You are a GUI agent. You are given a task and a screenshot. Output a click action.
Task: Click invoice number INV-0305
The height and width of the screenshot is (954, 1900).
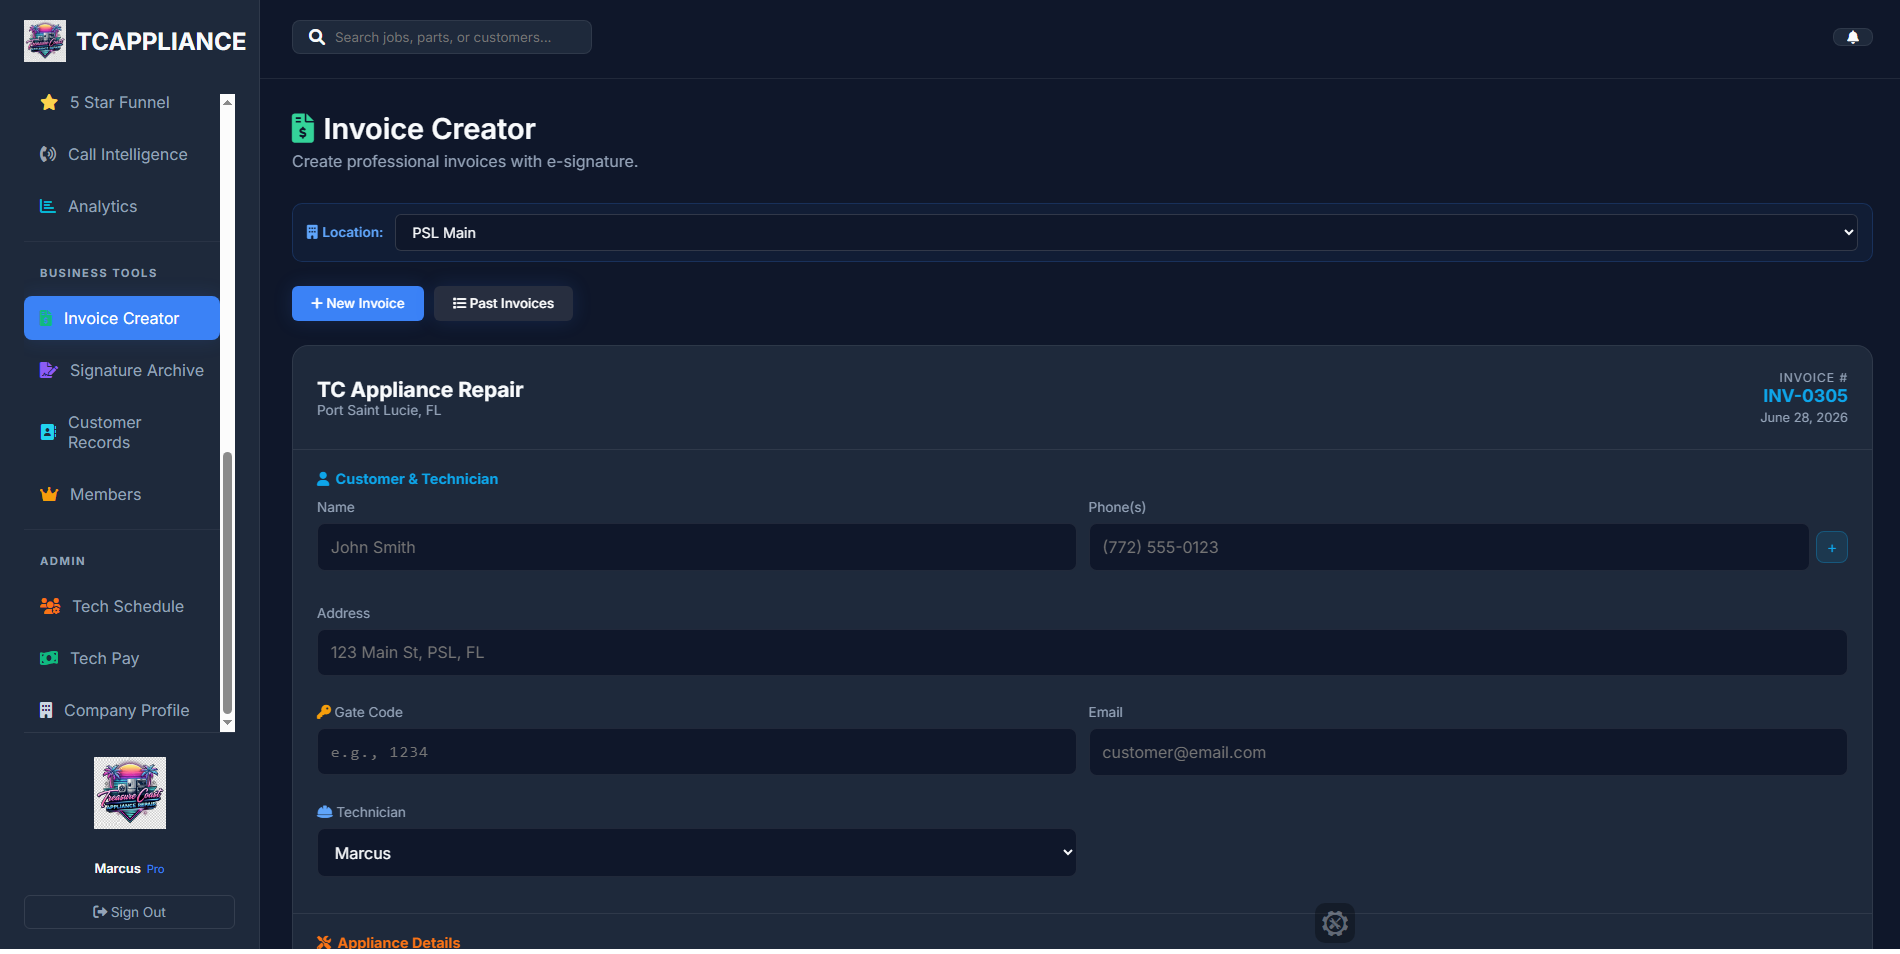tap(1805, 396)
